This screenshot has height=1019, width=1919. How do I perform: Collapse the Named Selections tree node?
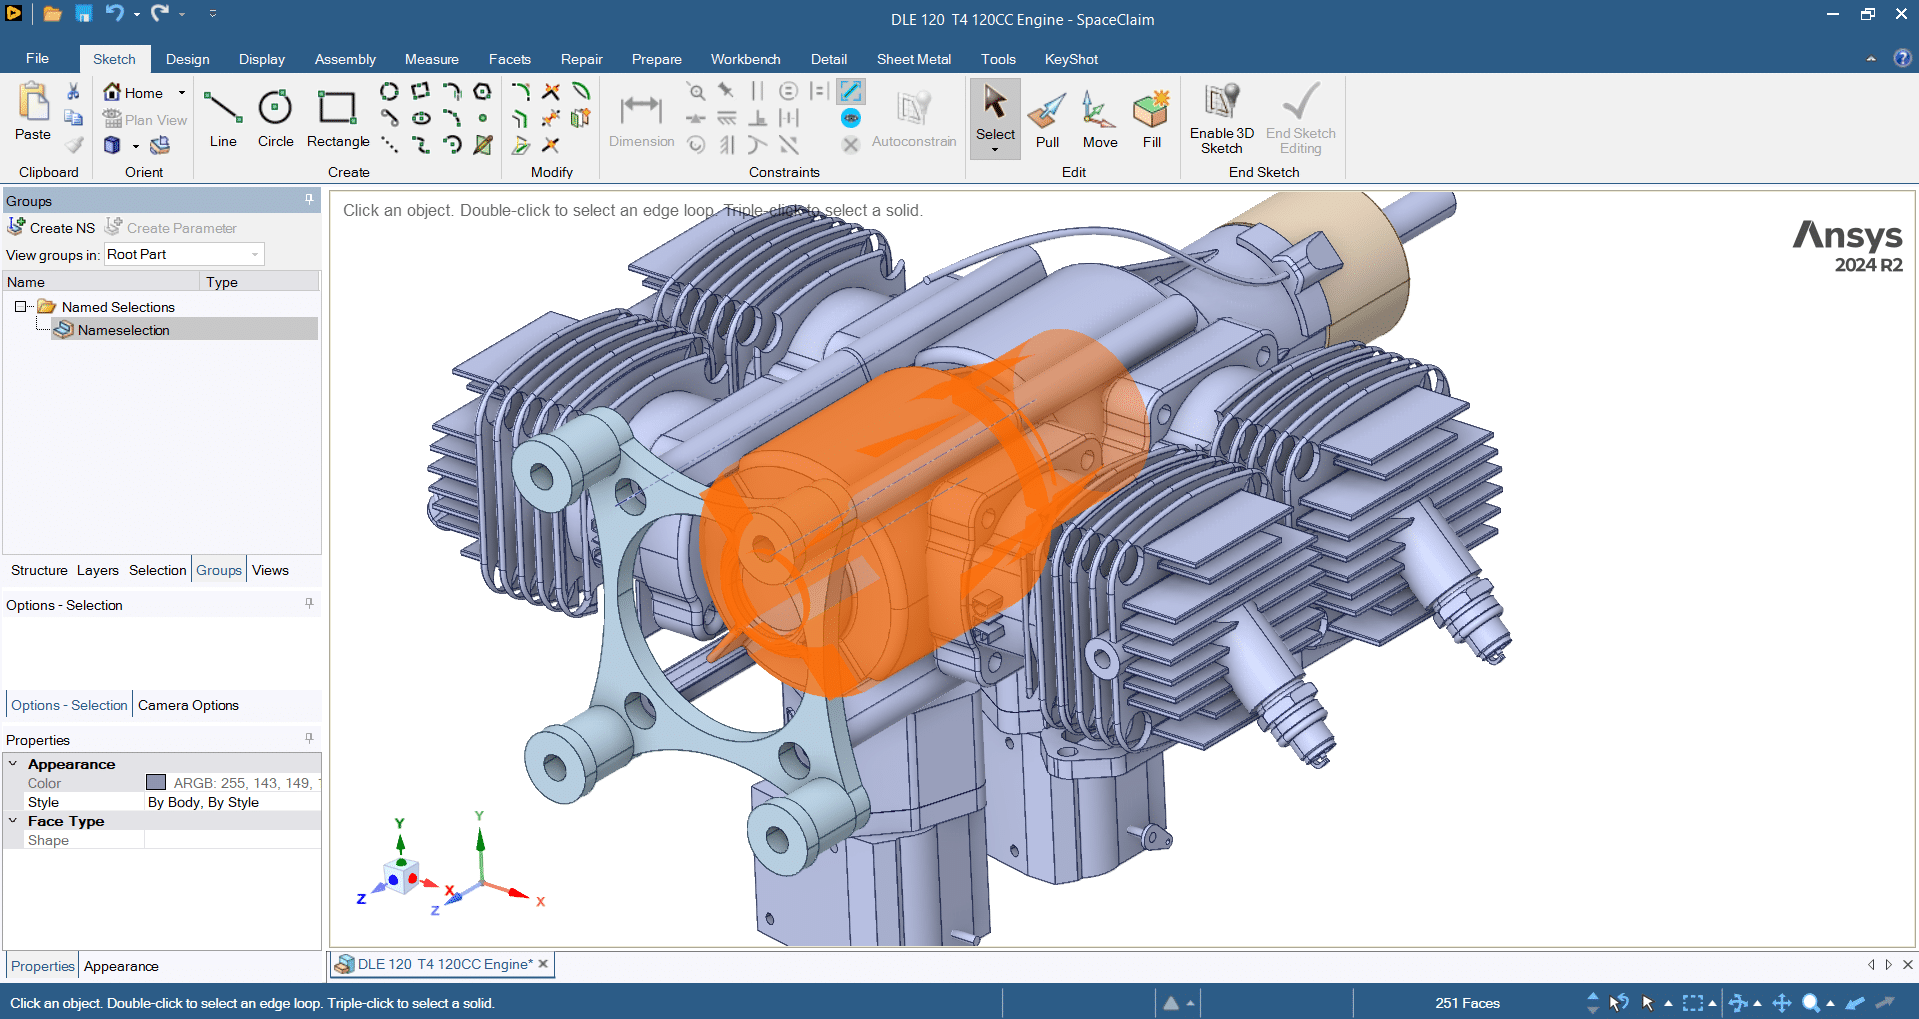pyautogui.click(x=20, y=307)
